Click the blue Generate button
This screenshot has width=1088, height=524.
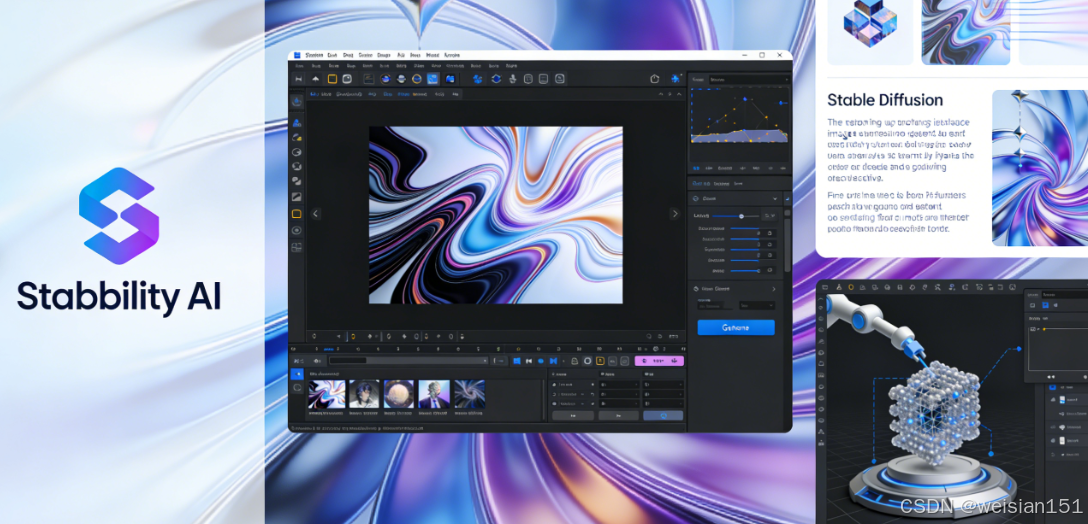point(736,328)
